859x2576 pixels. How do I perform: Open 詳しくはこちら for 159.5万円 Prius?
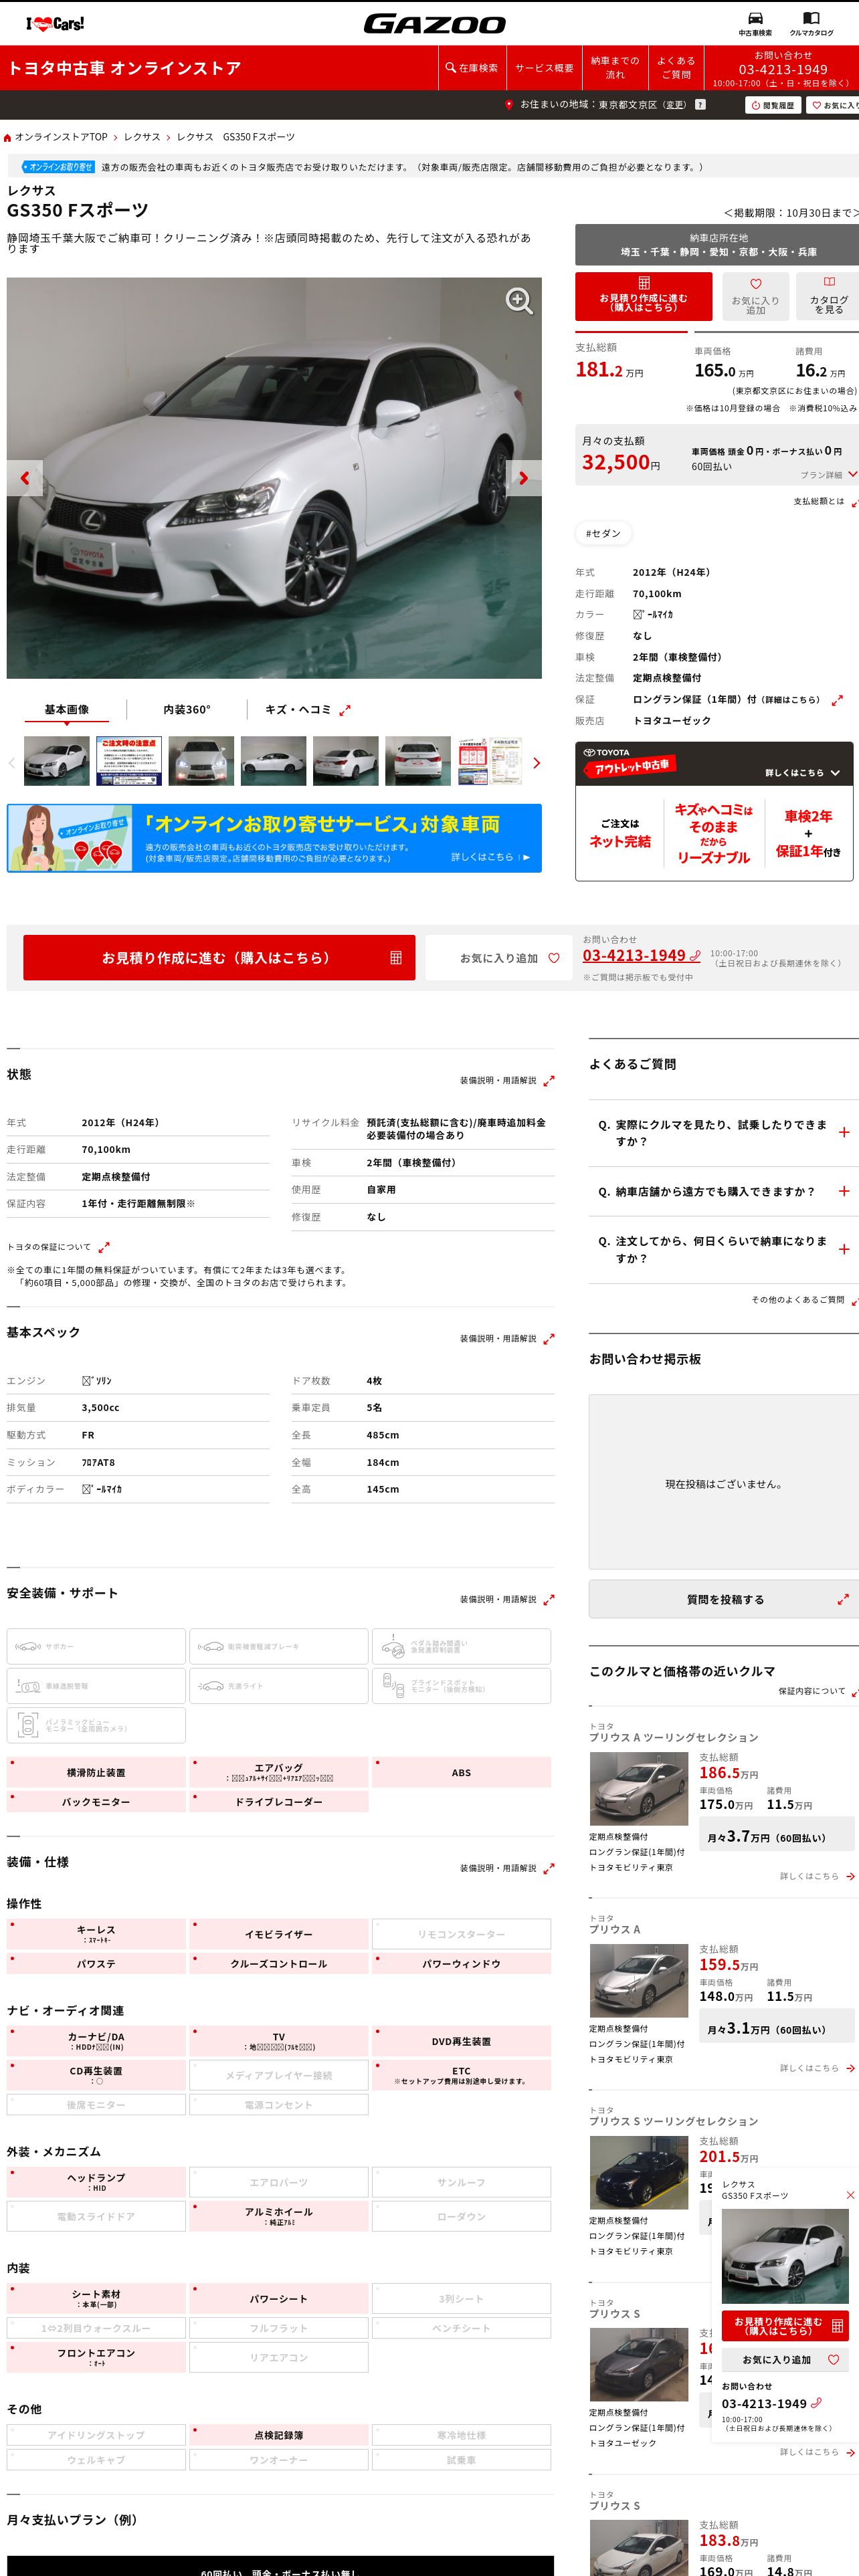817,2068
